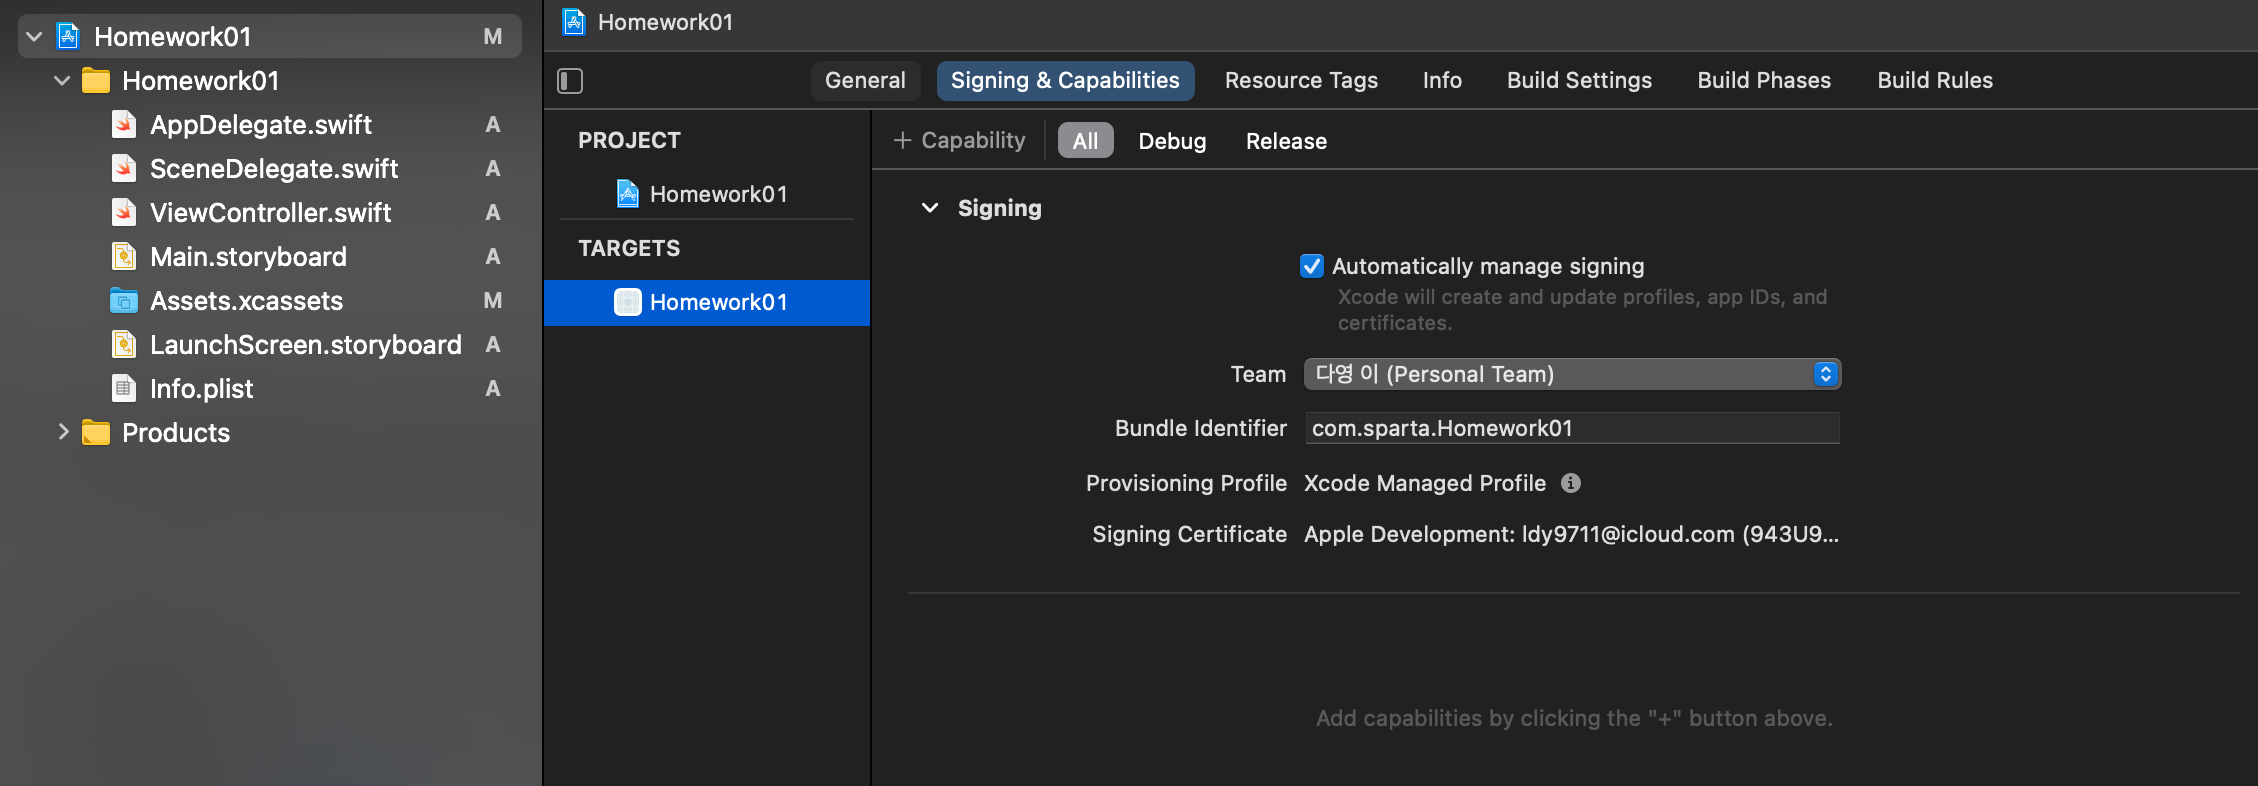Click the M status badge beside Assets.xcassets
Screen dimensions: 2258x786
(493, 301)
